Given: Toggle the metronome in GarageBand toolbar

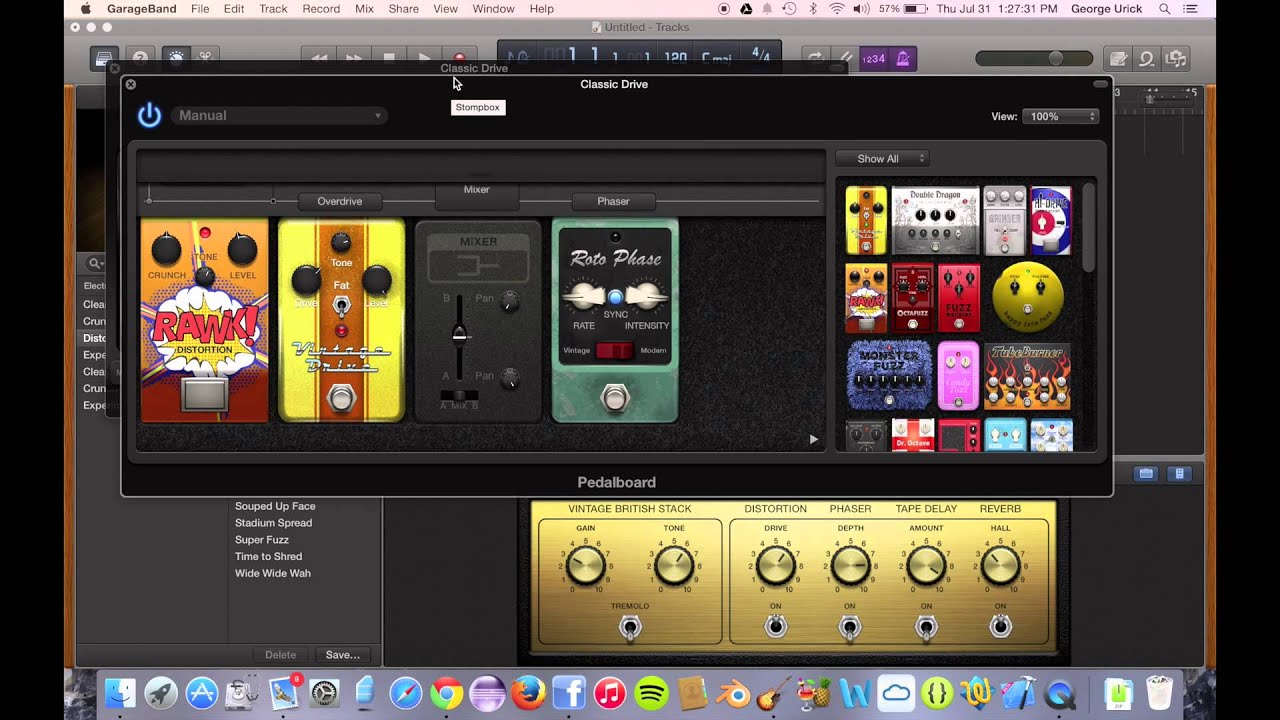Looking at the screenshot, I should click(x=903, y=58).
